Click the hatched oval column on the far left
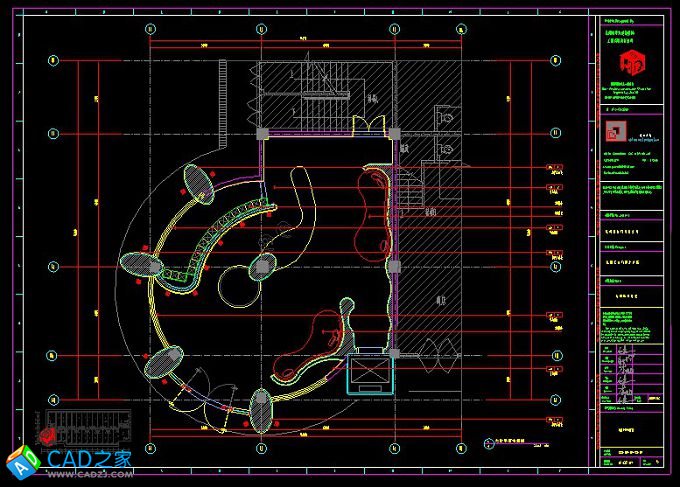Screen dimensions: 680x487 pyautogui.click(x=139, y=264)
